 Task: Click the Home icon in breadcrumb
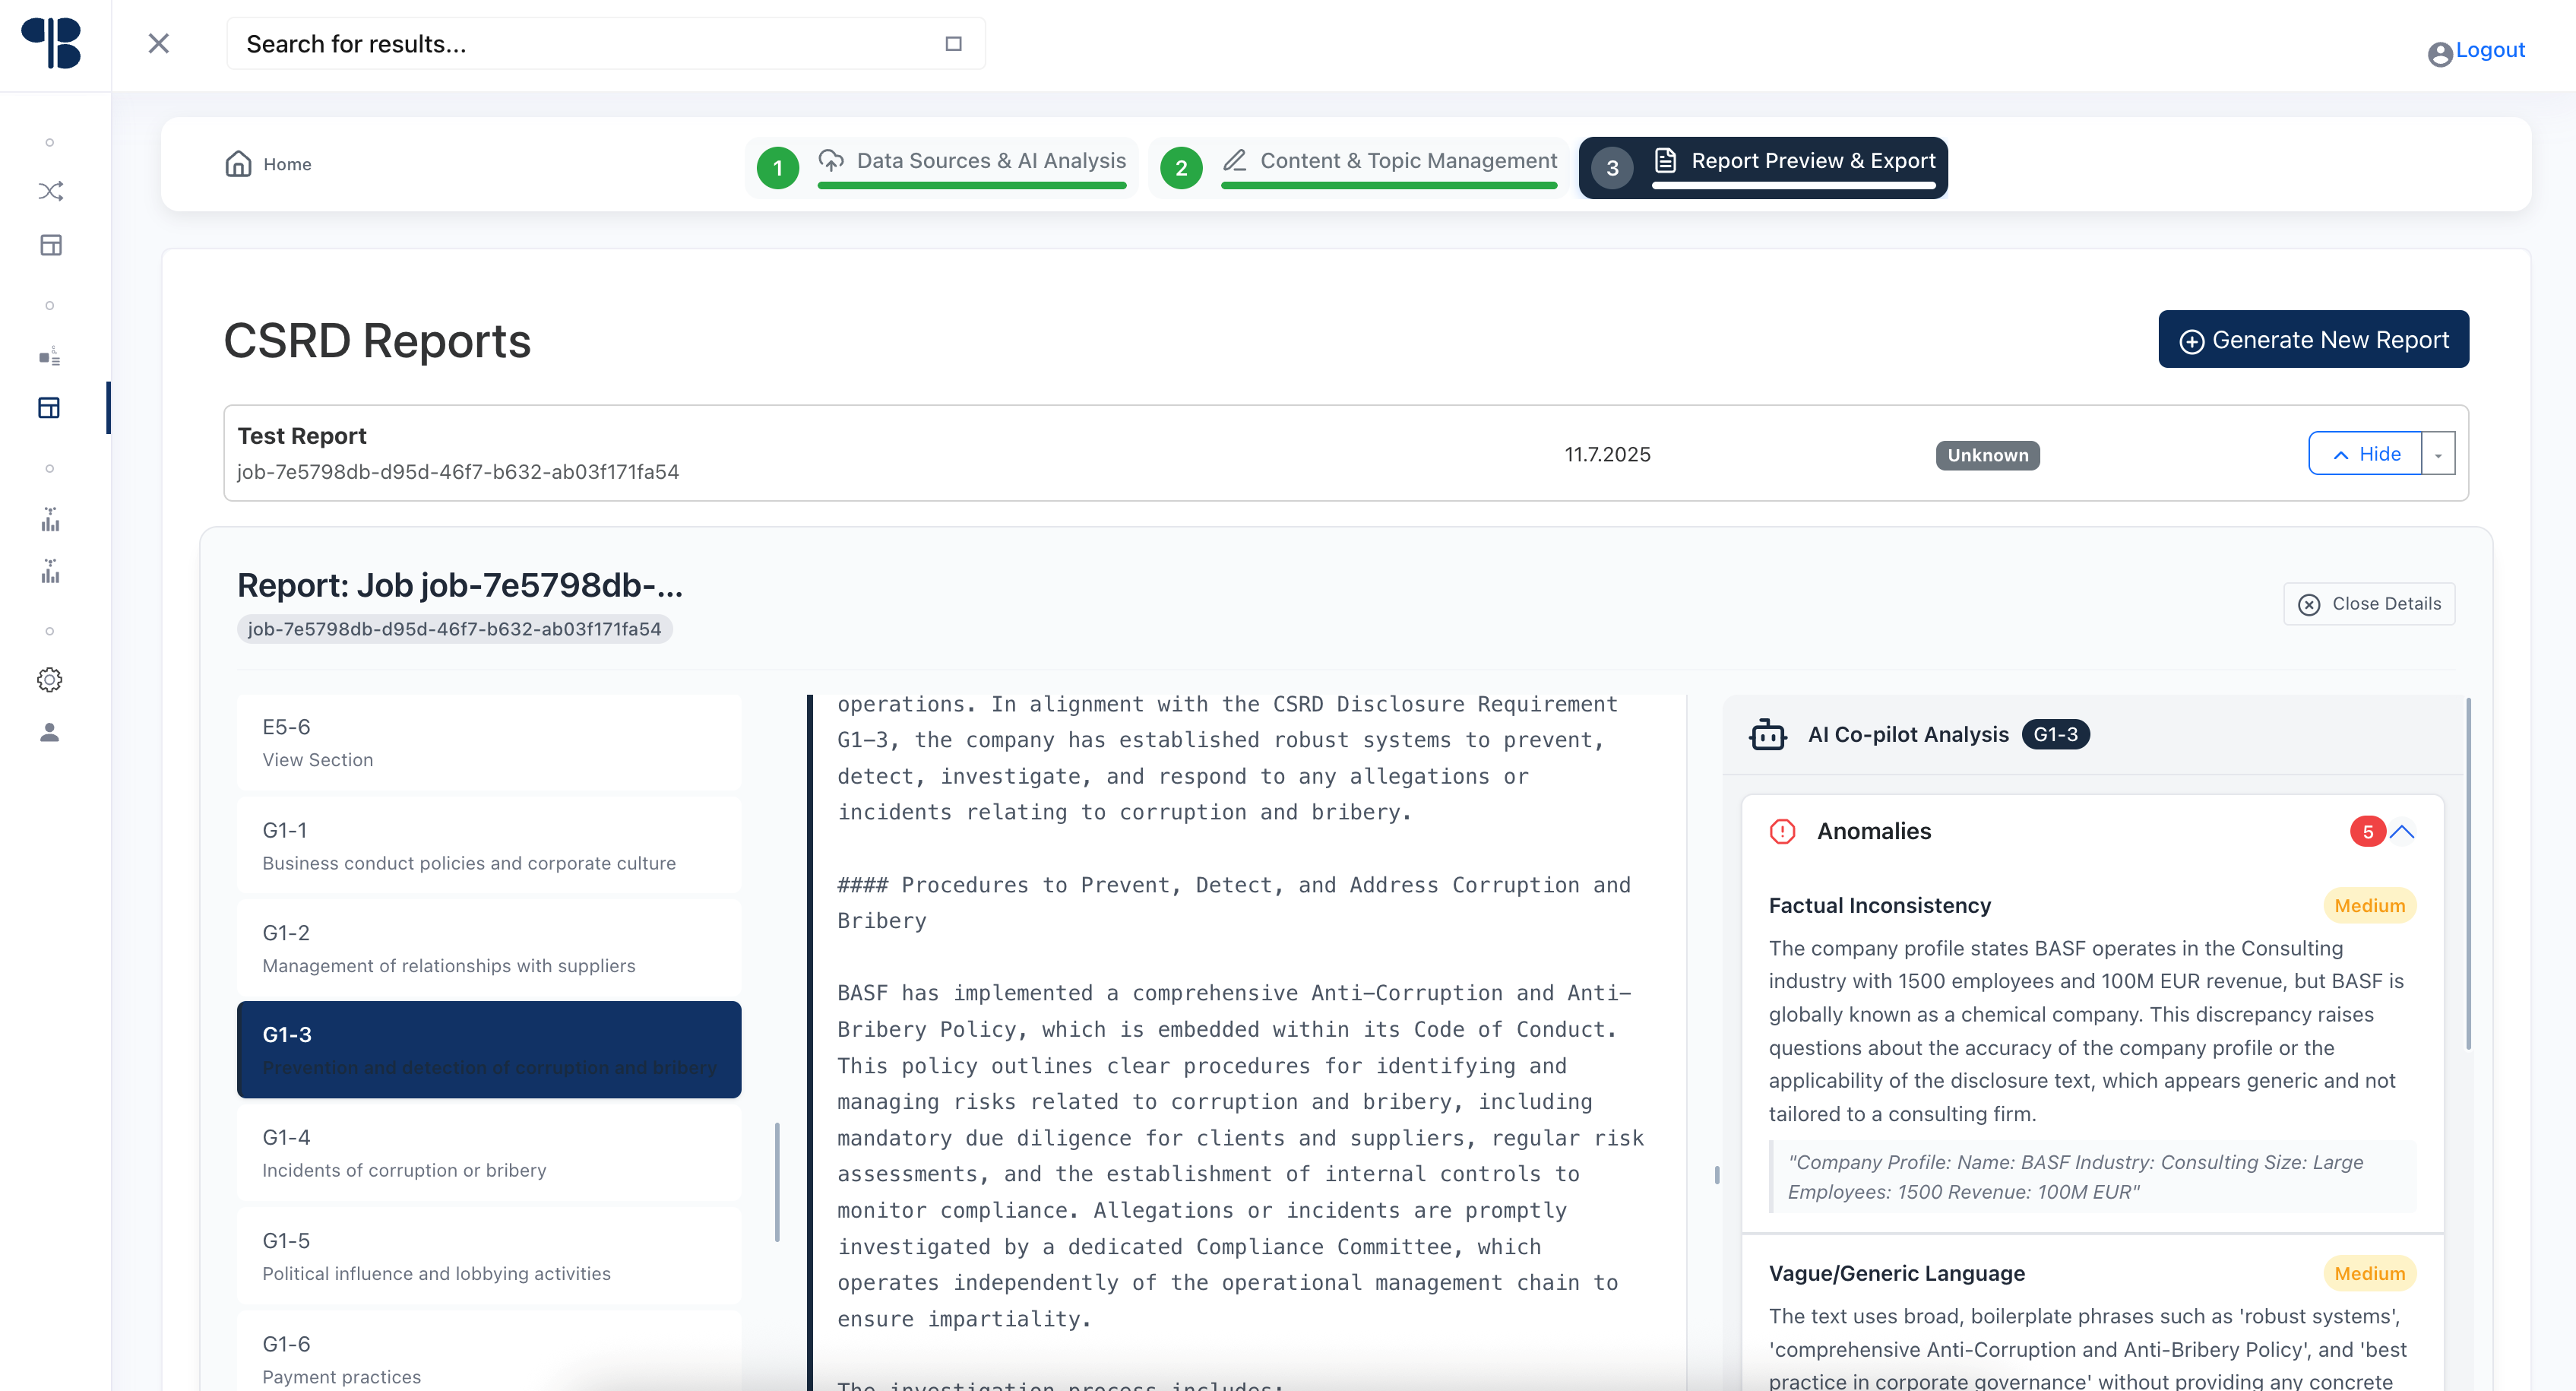coord(238,163)
